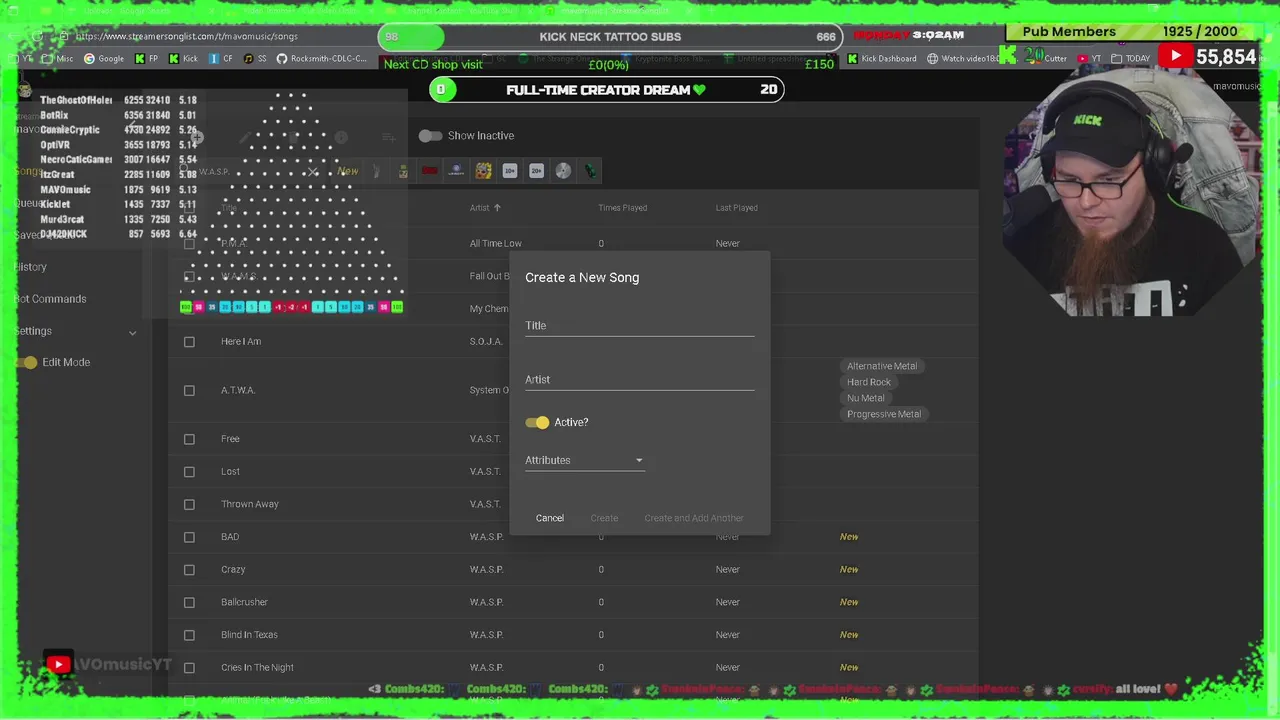
Task: Open Queue in the sidebar
Action: click(28, 203)
